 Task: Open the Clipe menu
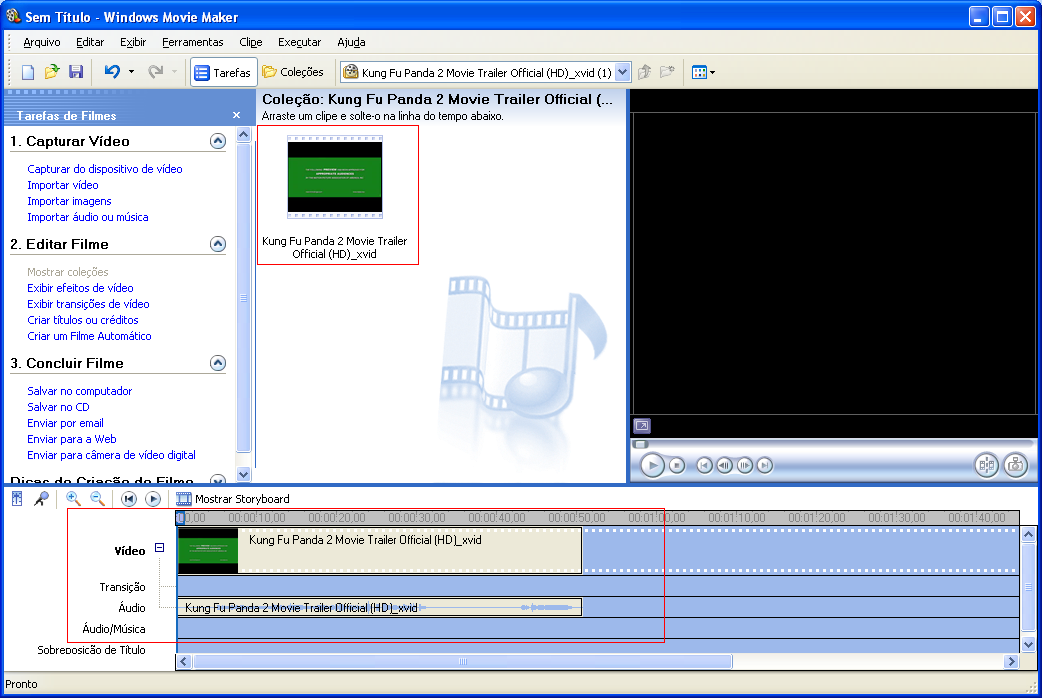pyautogui.click(x=251, y=43)
